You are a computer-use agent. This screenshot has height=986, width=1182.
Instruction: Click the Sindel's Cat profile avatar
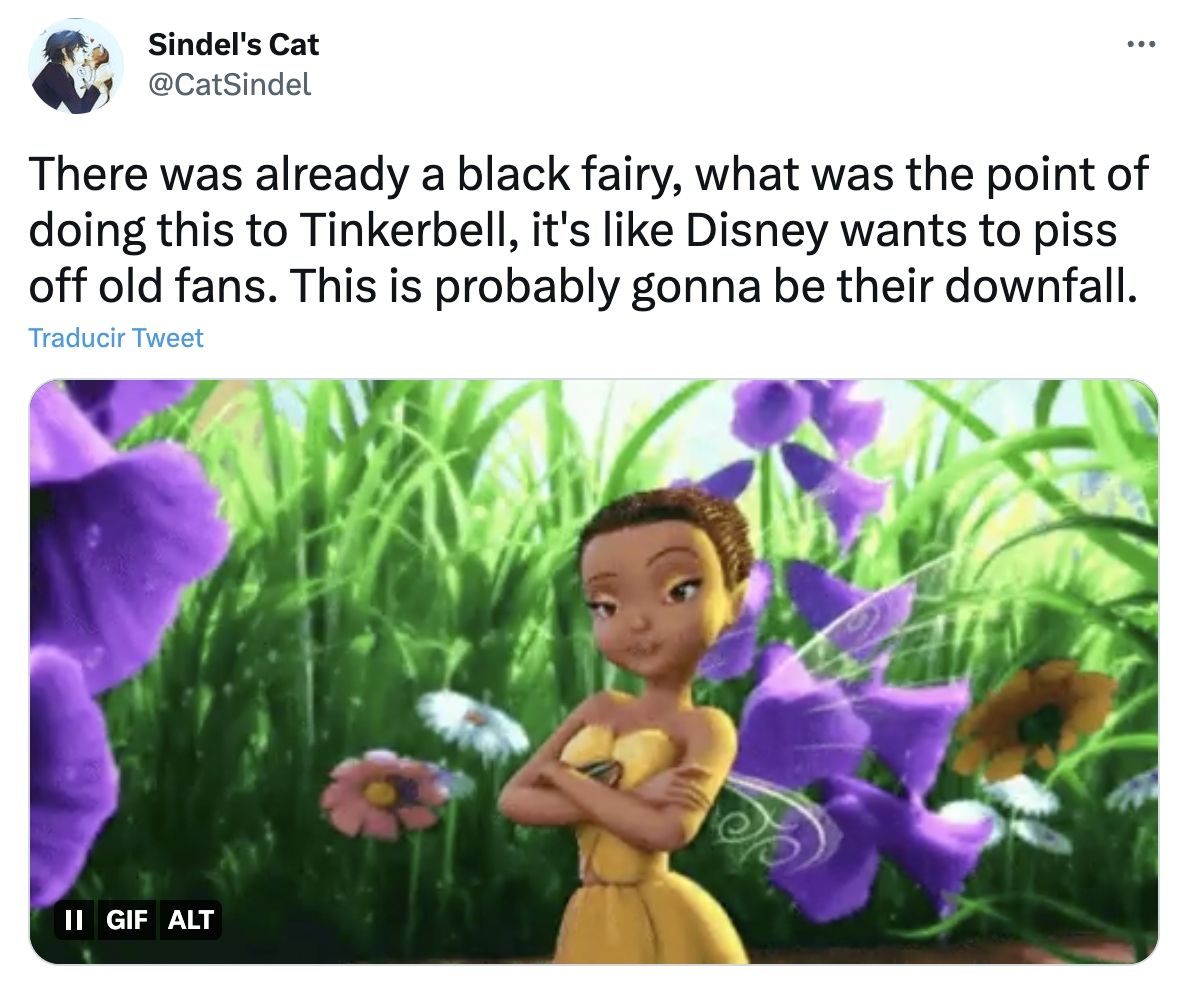tap(76, 65)
